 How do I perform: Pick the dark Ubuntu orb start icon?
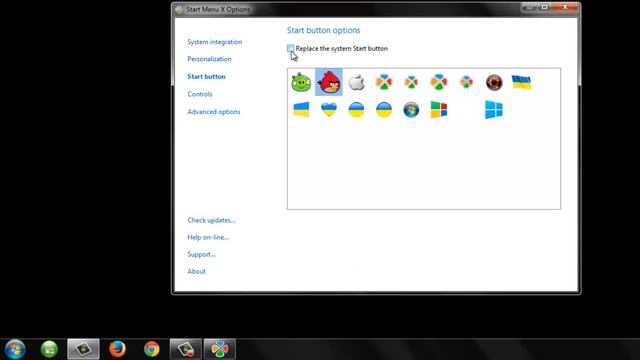click(x=494, y=82)
